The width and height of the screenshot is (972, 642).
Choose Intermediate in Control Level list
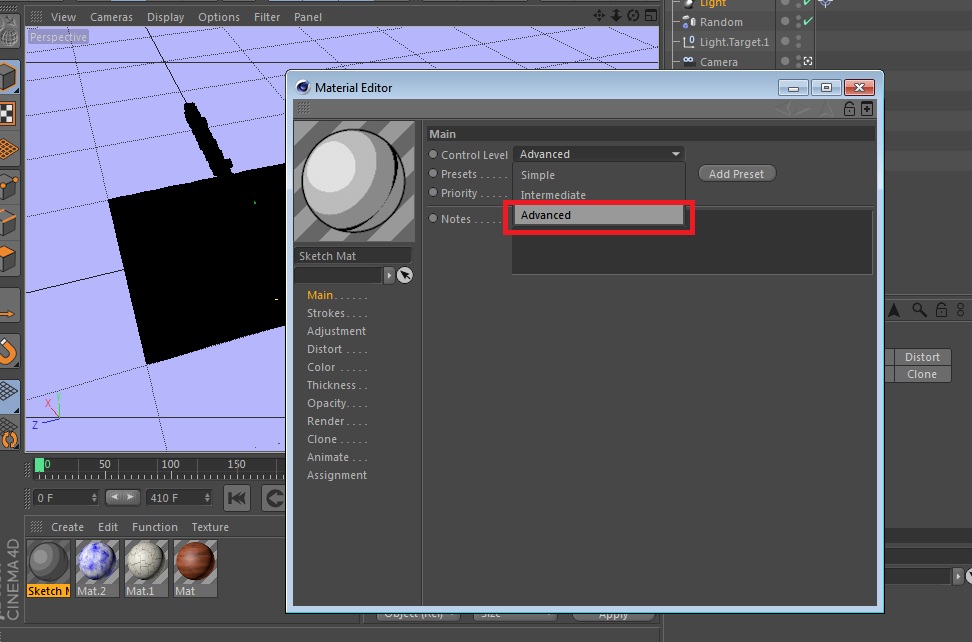tap(599, 195)
